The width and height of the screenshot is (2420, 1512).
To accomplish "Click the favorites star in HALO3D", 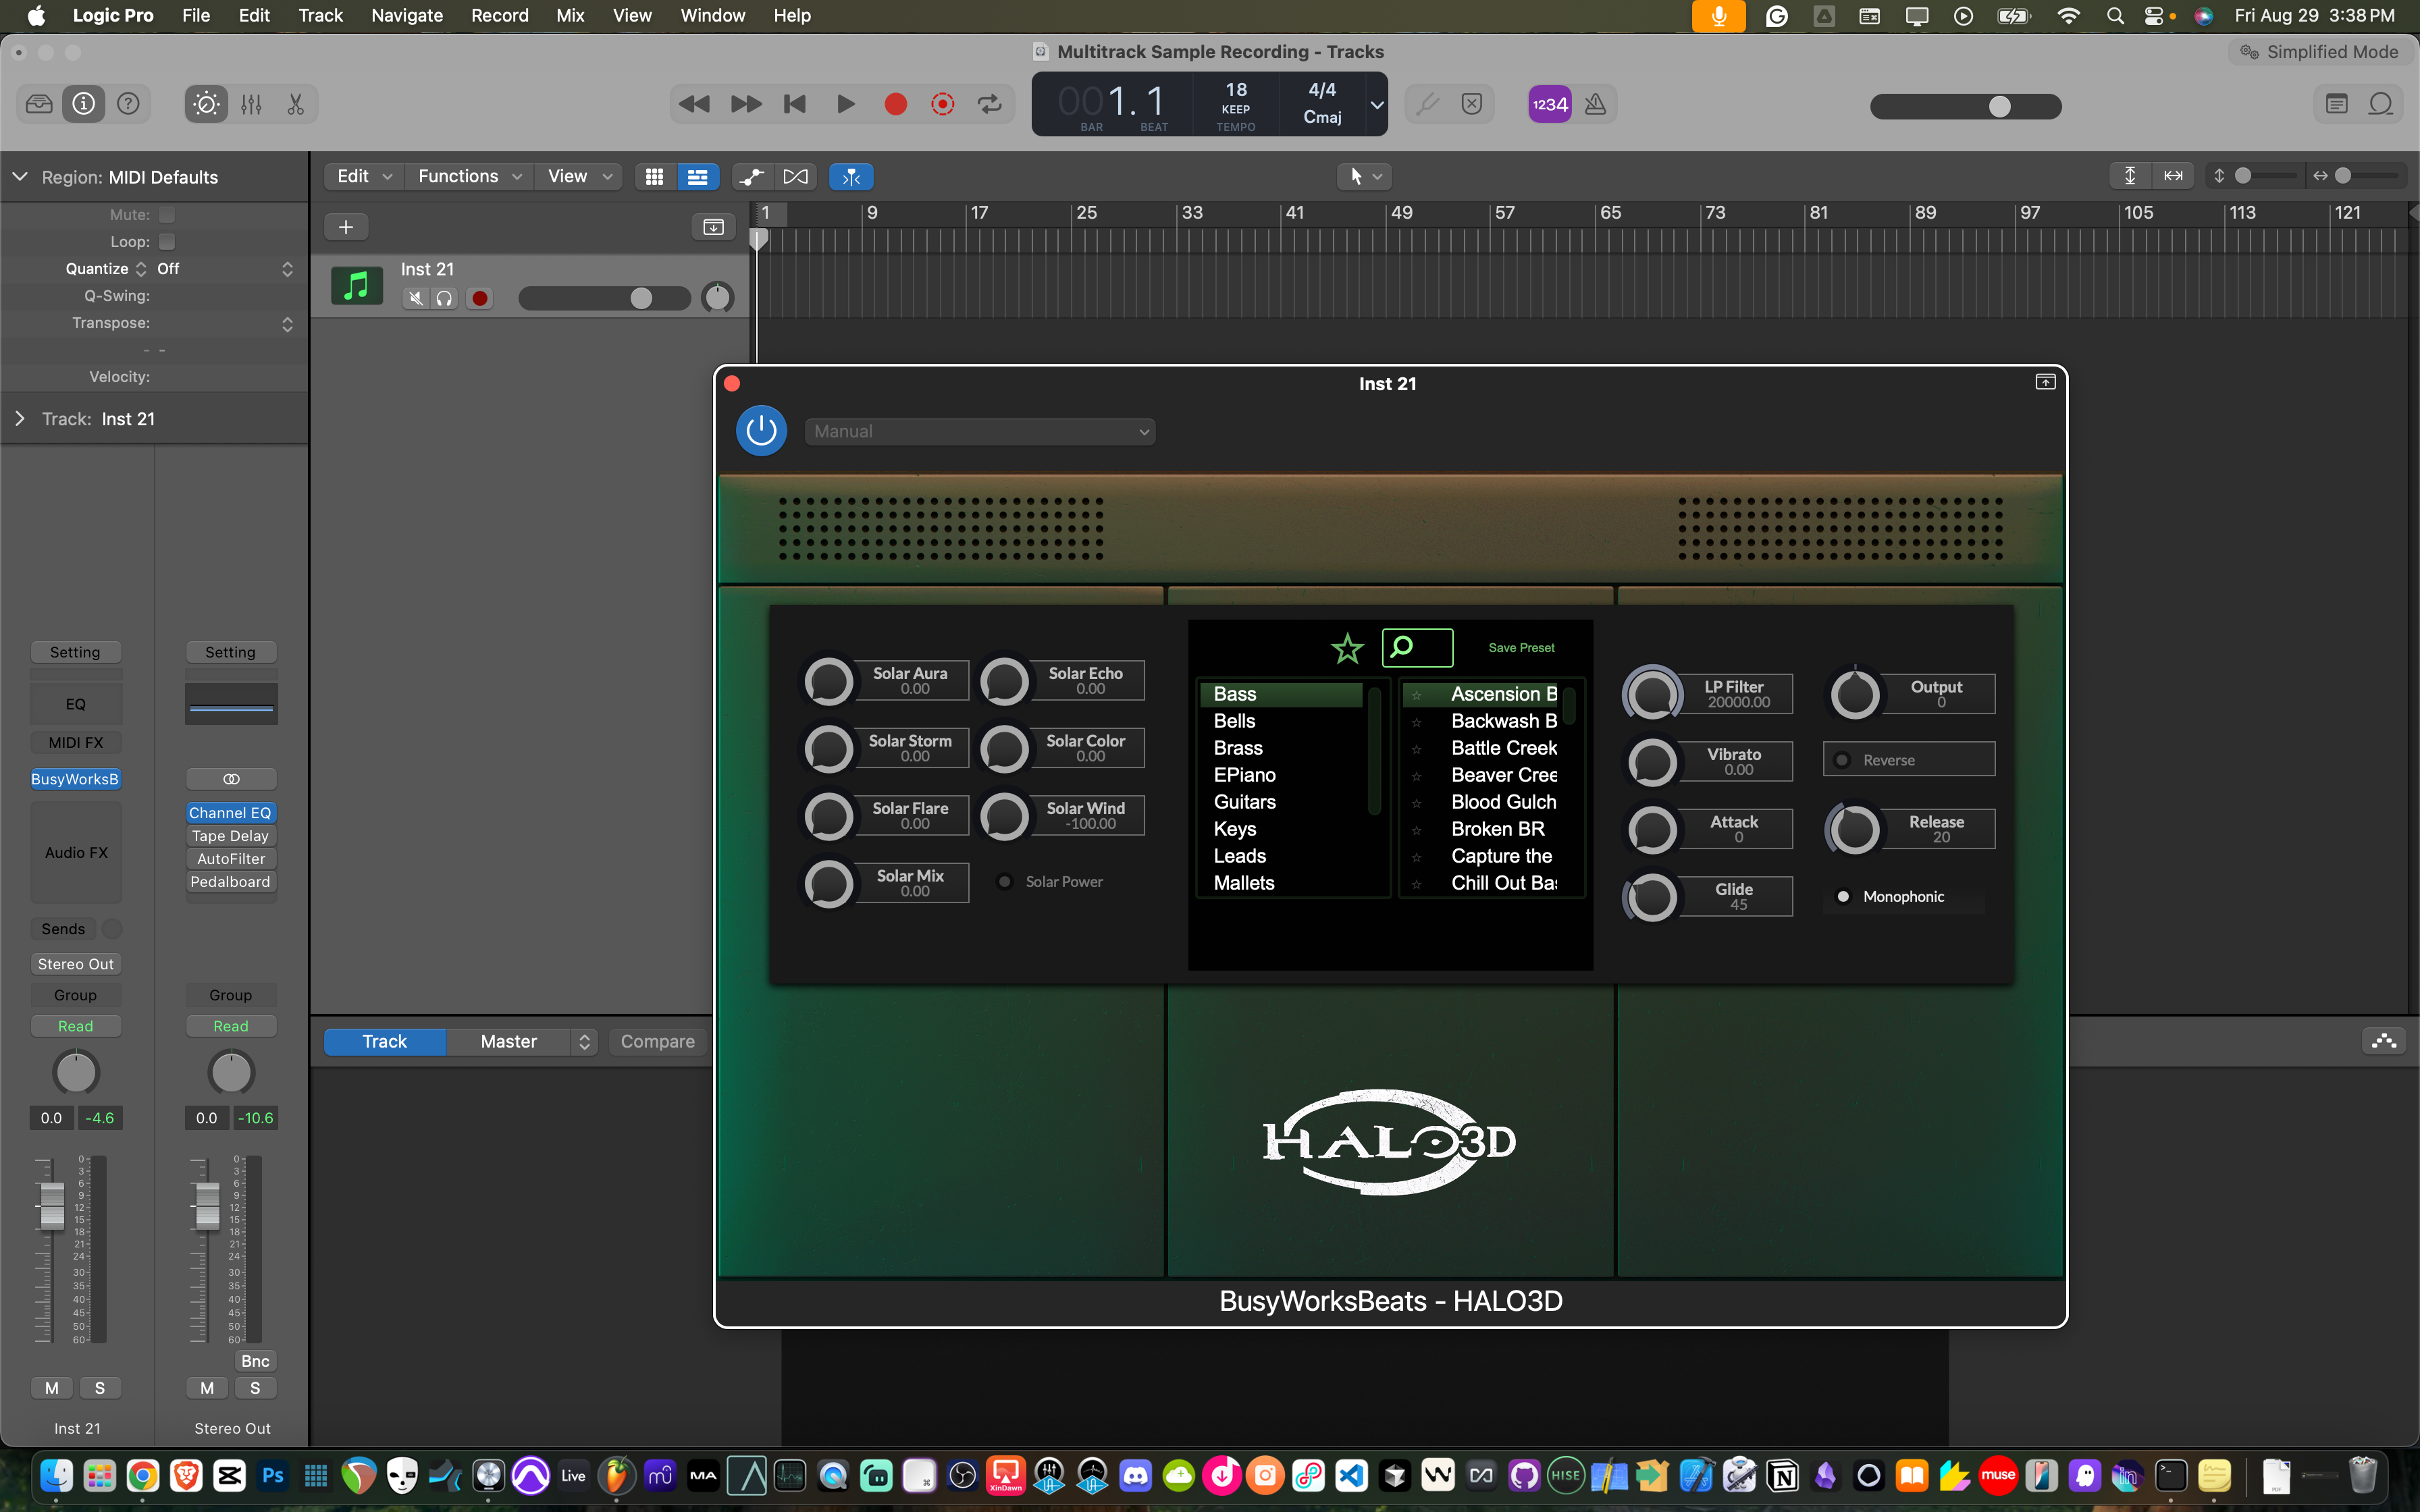I will point(1347,648).
